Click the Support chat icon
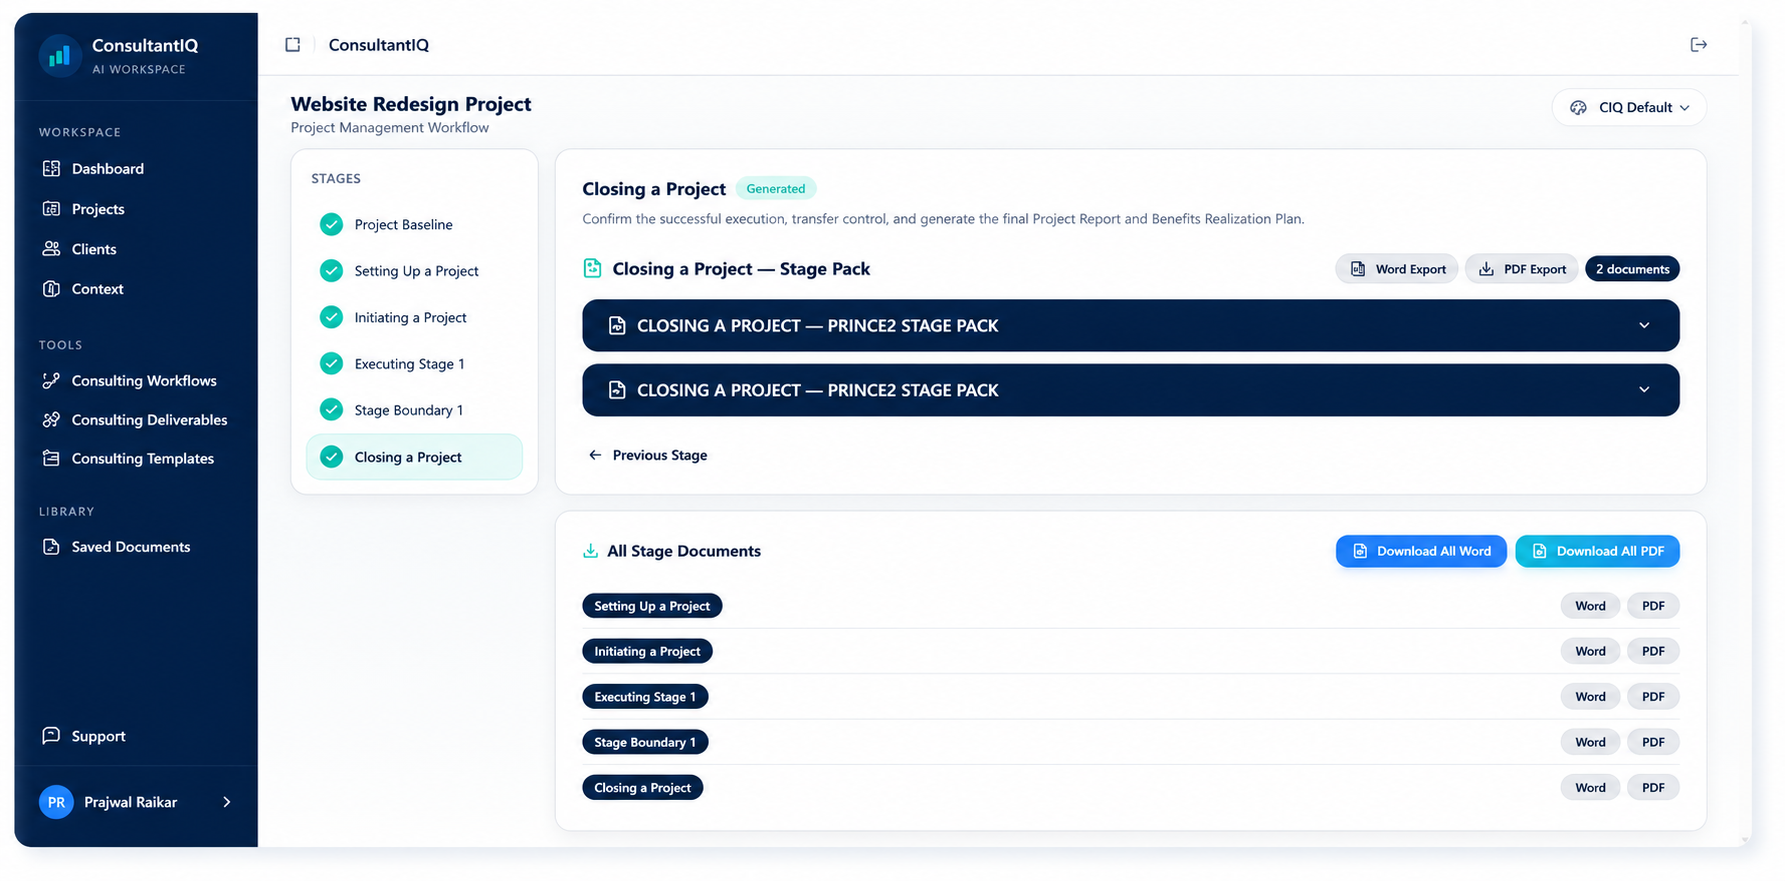This screenshot has height=881, width=1785. point(51,736)
